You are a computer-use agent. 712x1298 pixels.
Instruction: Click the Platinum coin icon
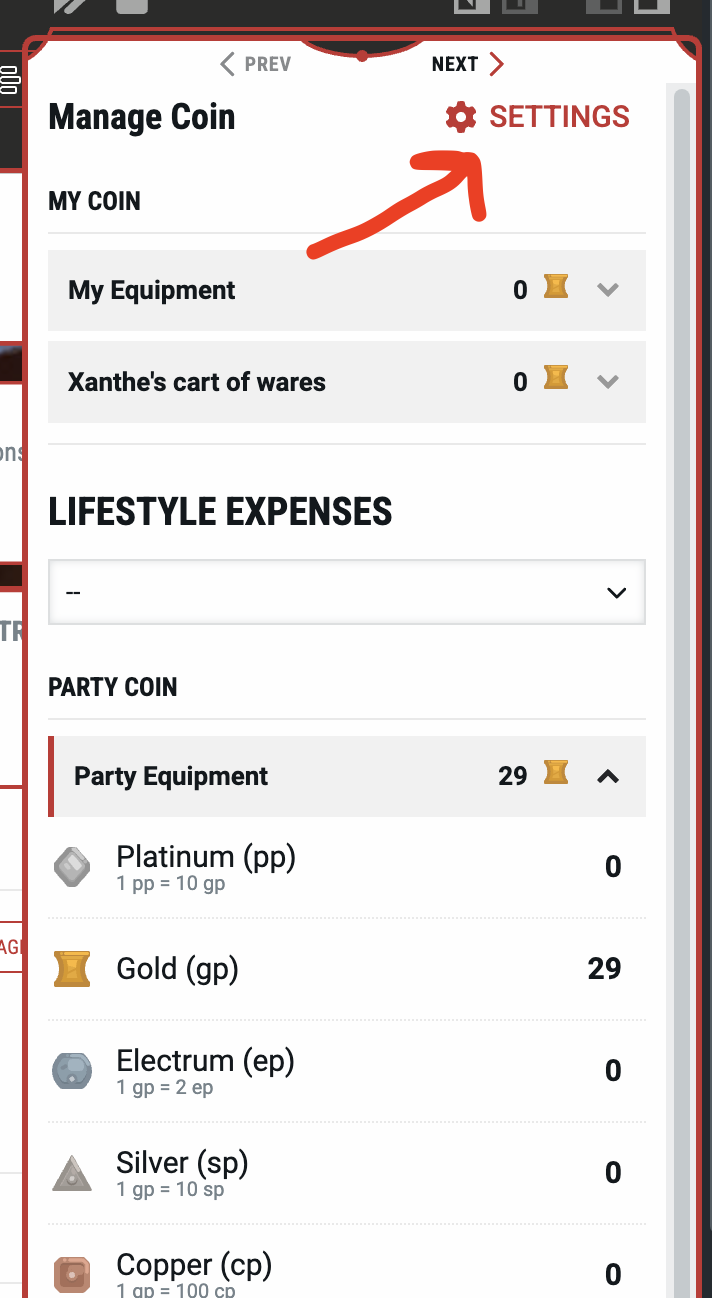pyautogui.click(x=72, y=867)
